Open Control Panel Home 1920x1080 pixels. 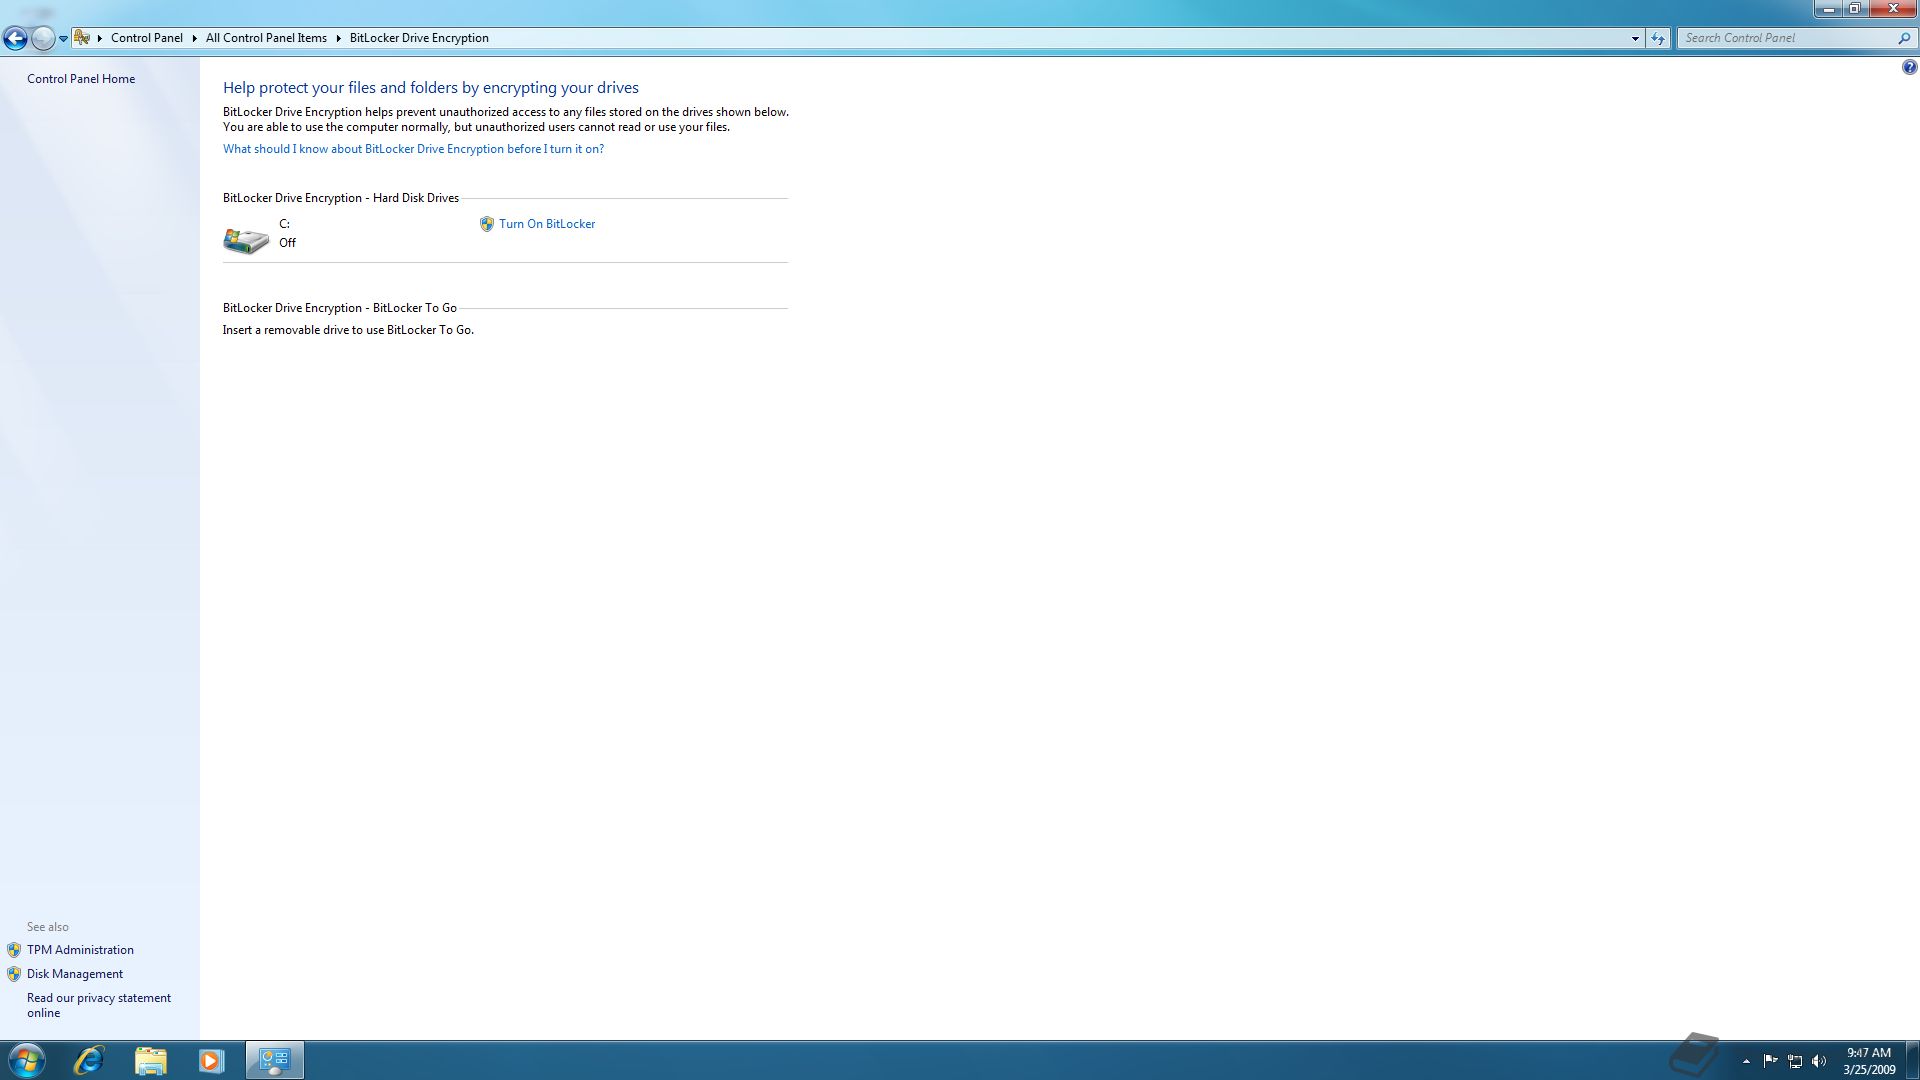81,79
